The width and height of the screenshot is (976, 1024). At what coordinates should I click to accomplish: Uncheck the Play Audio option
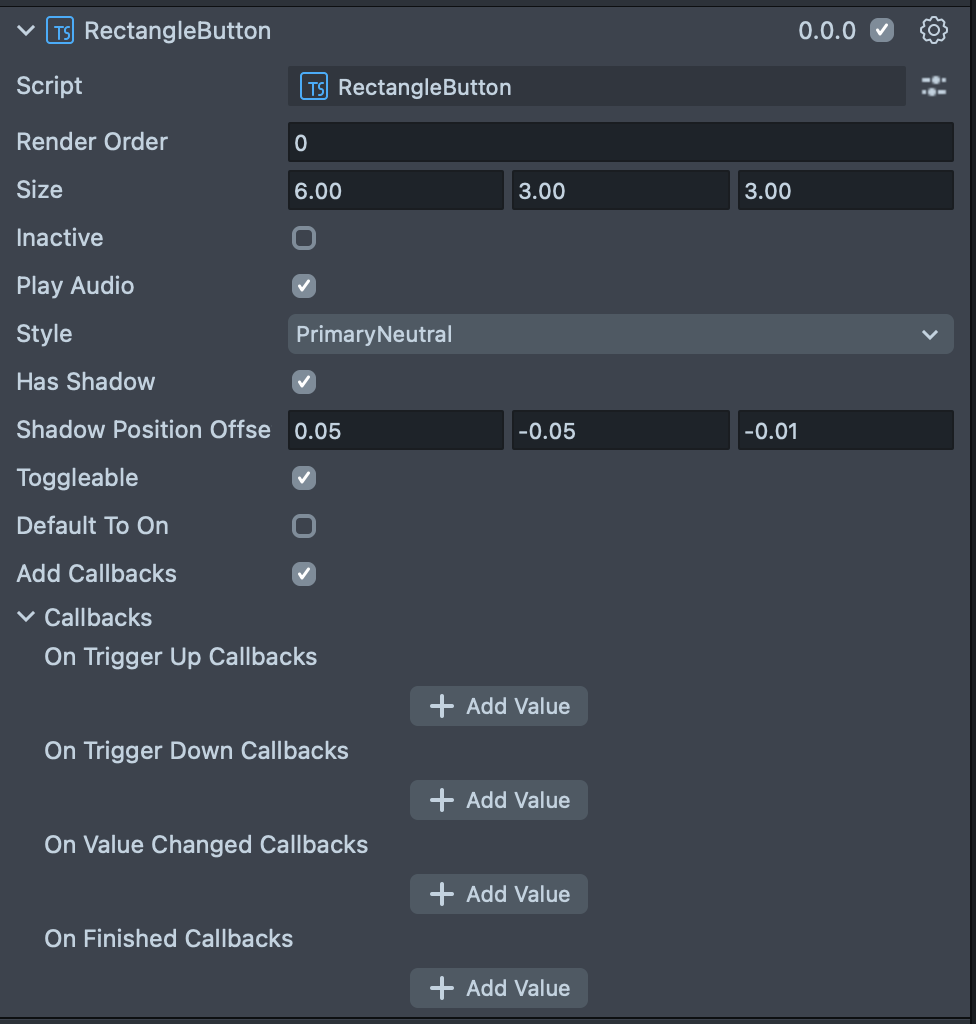click(303, 286)
